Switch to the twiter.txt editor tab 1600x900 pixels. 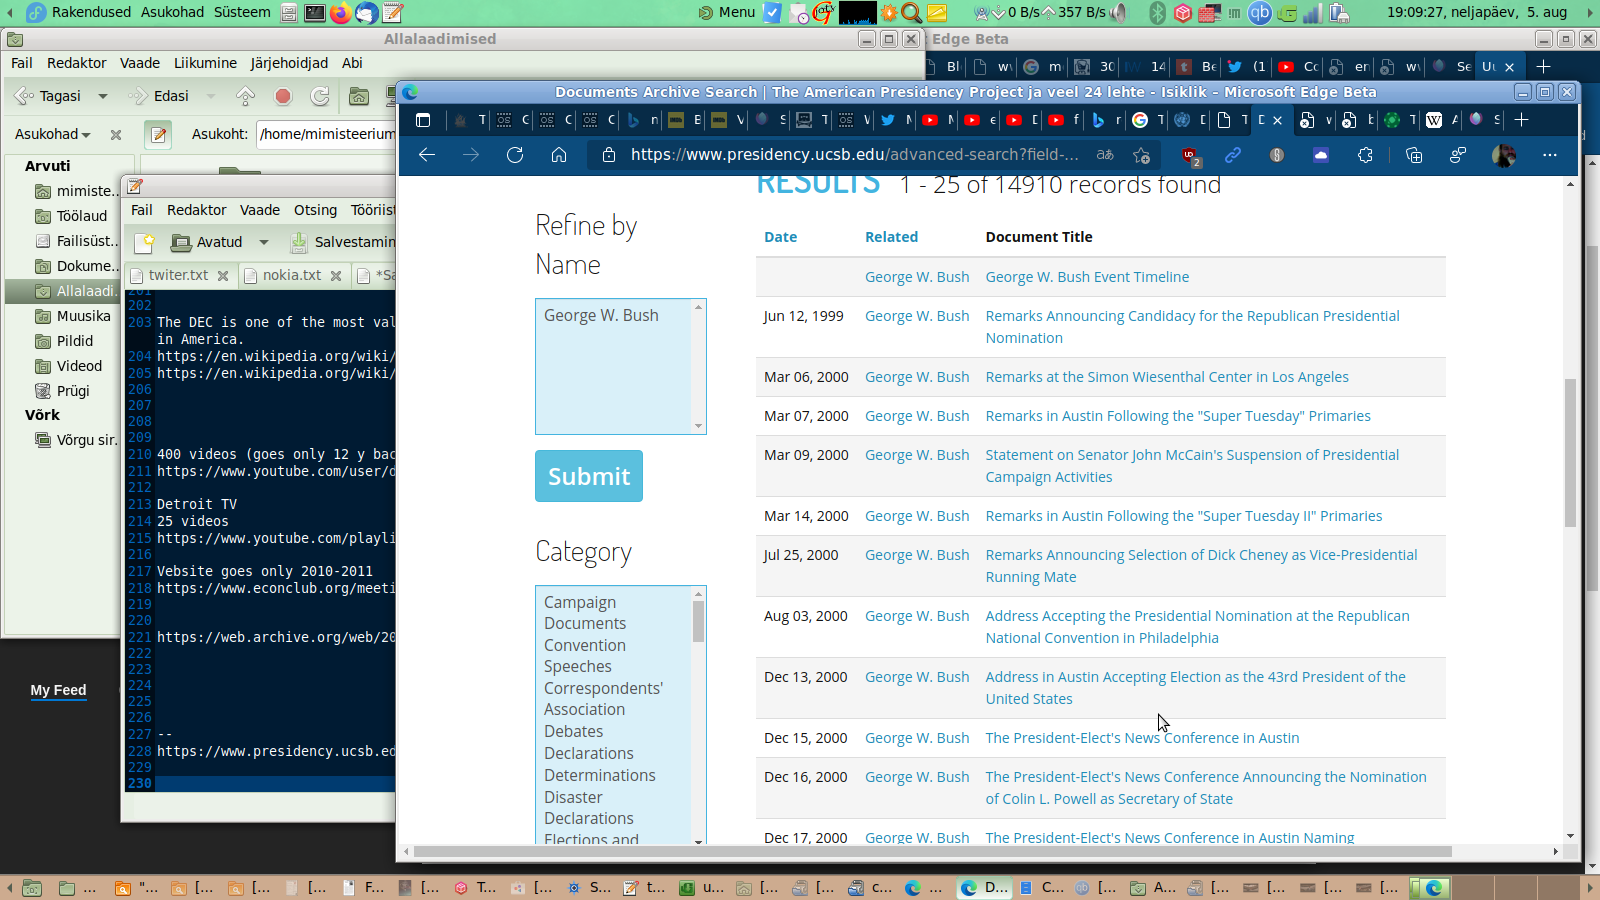178,275
